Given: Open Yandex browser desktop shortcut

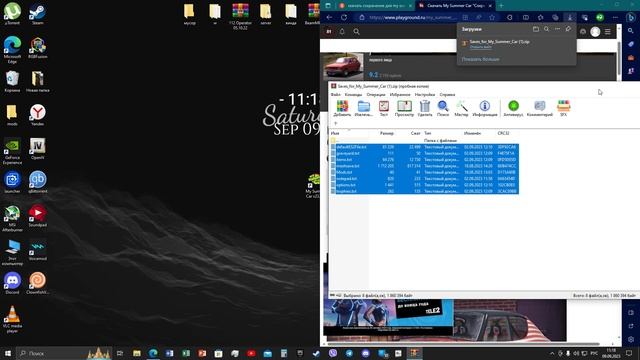Looking at the screenshot, I should pyautogui.click(x=38, y=115).
